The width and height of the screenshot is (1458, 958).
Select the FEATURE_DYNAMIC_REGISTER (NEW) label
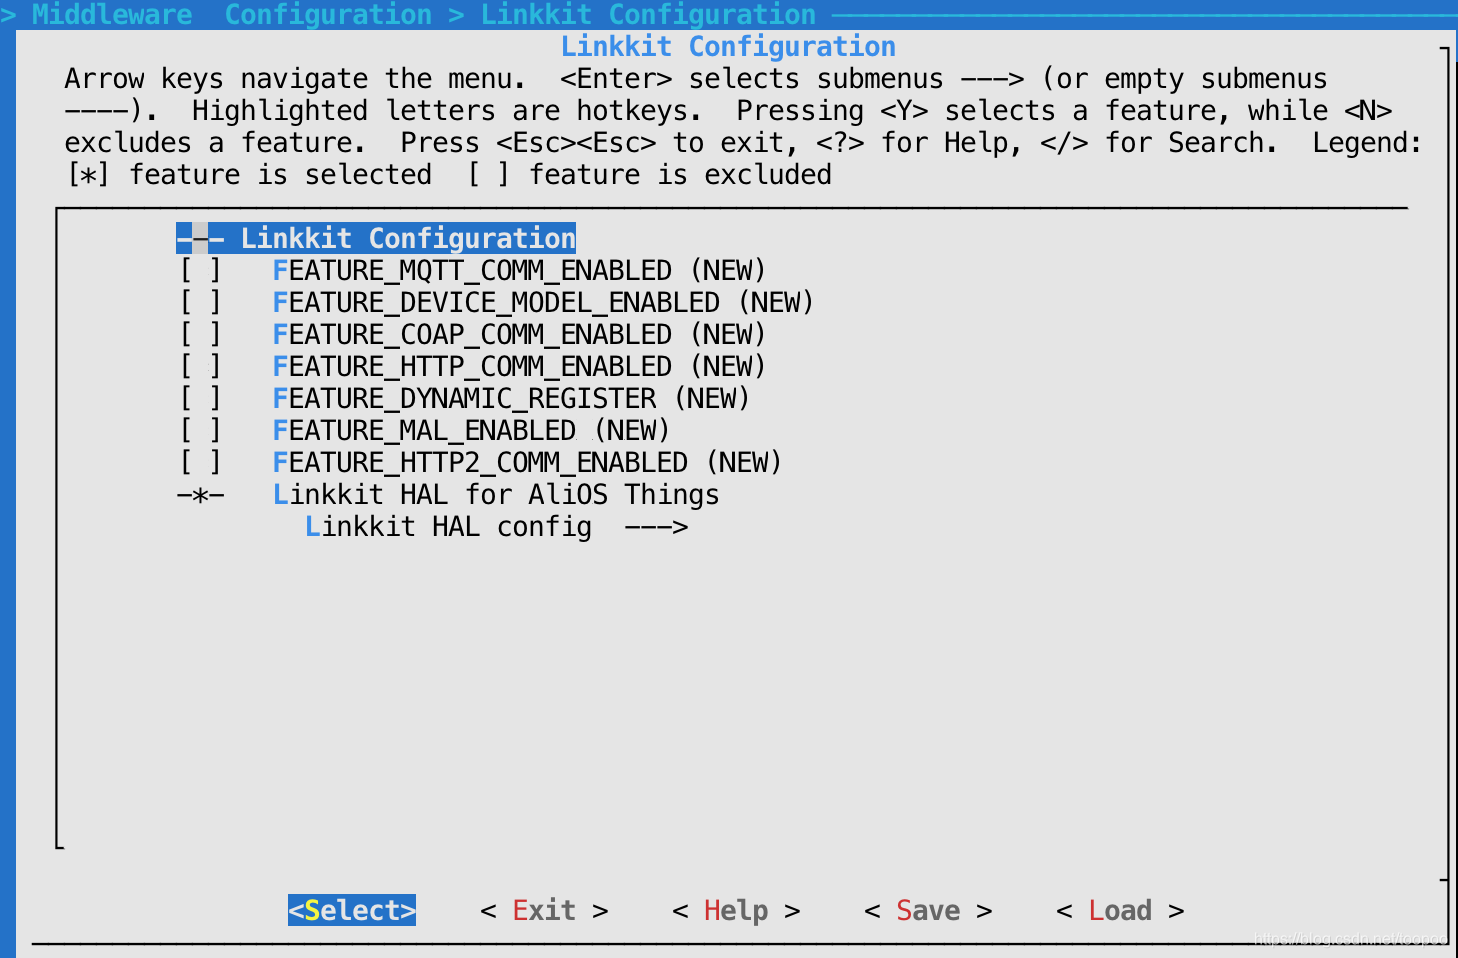point(511,399)
